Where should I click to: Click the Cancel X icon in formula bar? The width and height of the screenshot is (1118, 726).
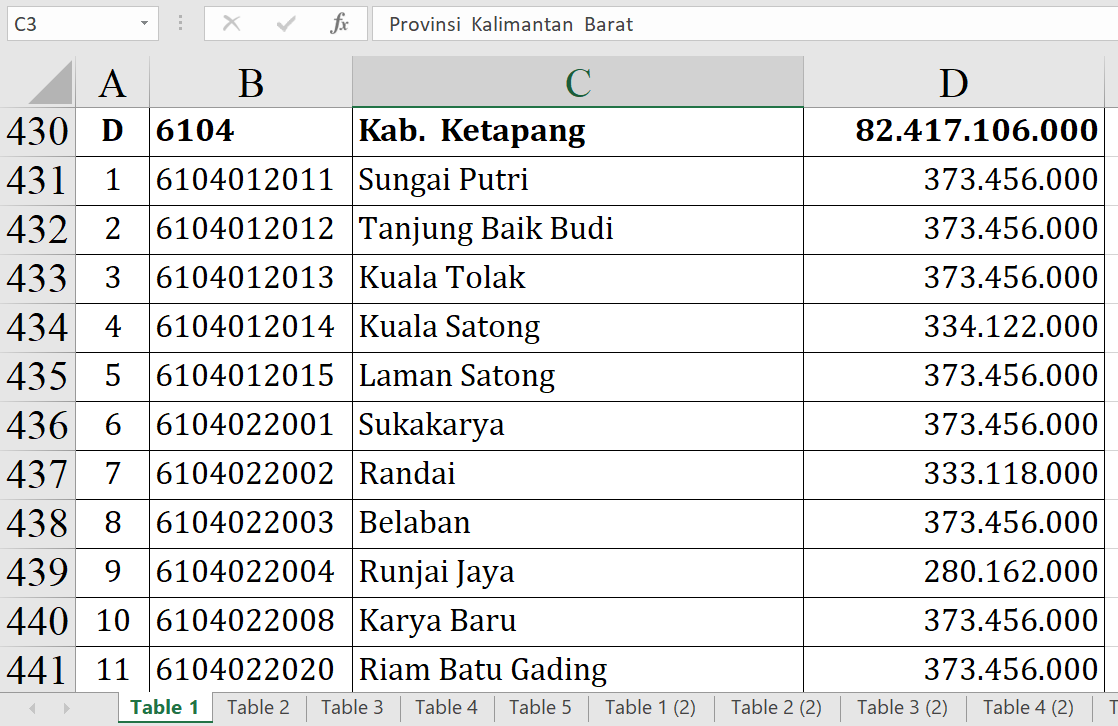click(231, 24)
